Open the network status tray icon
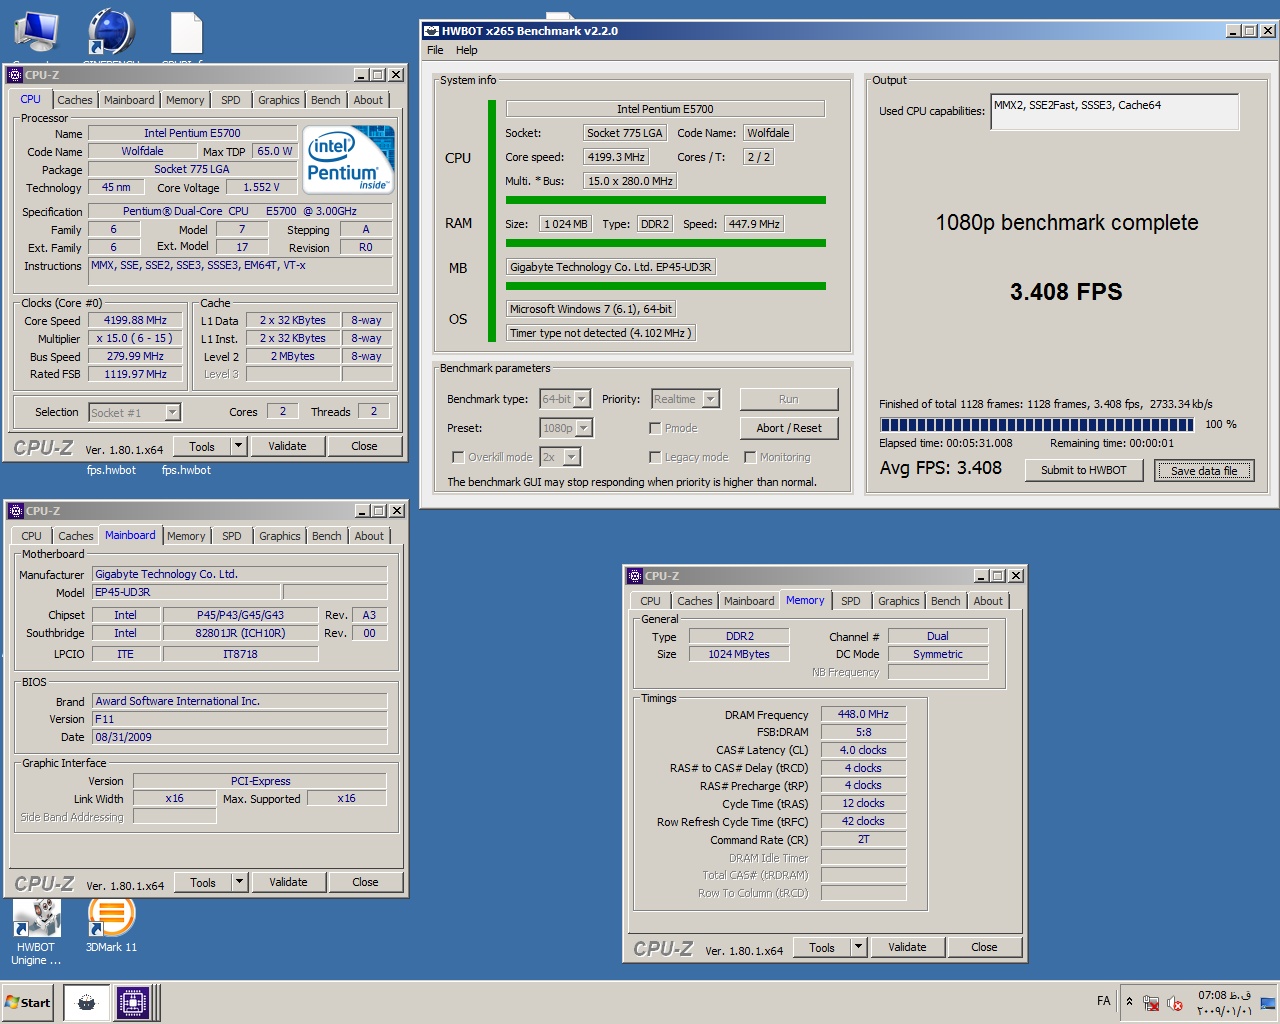 (1152, 1002)
